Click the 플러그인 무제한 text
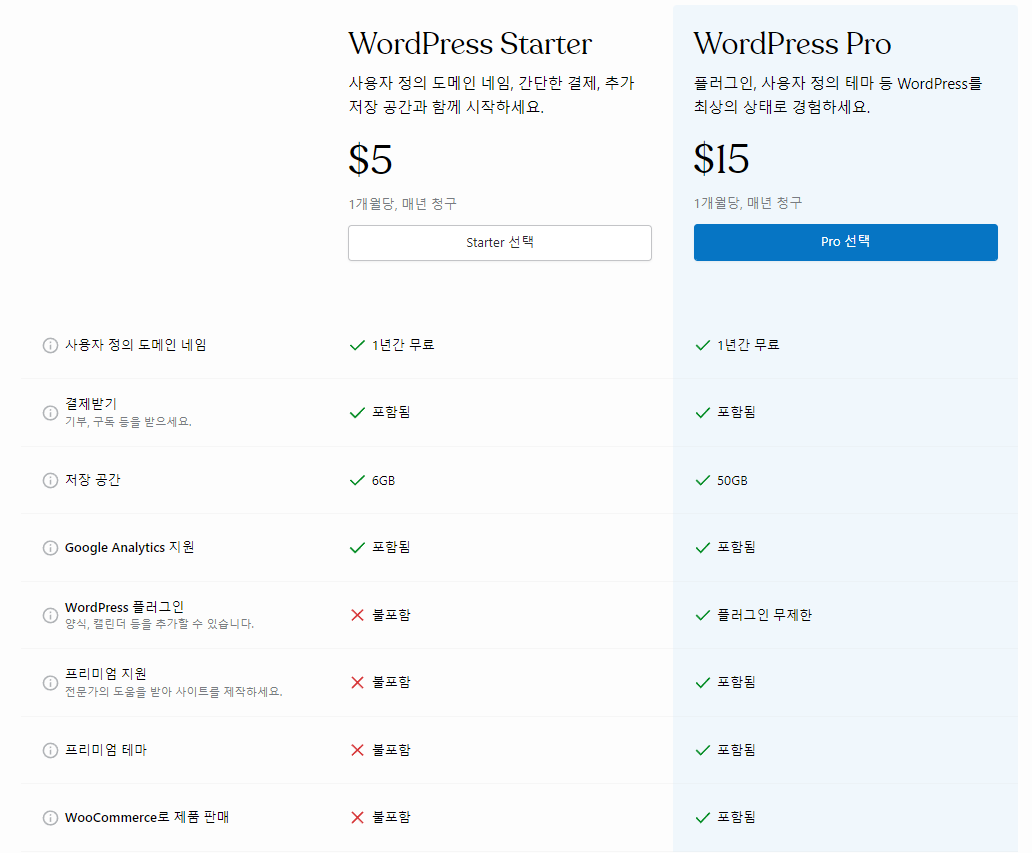 (x=764, y=615)
